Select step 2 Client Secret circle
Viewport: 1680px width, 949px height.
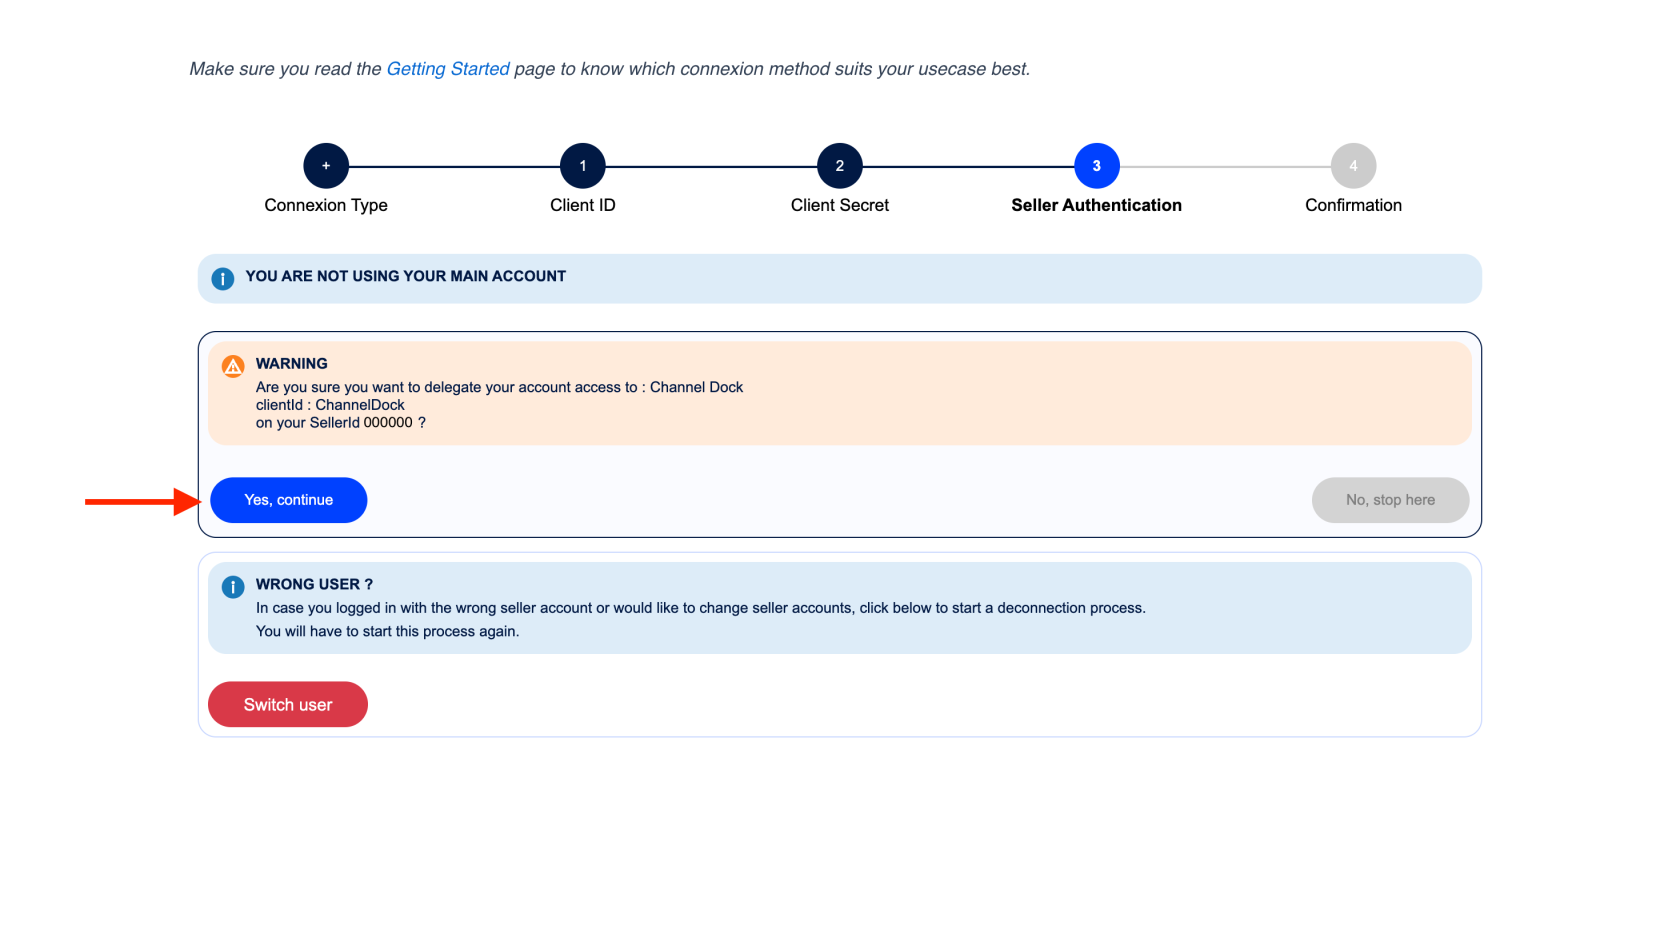[840, 166]
